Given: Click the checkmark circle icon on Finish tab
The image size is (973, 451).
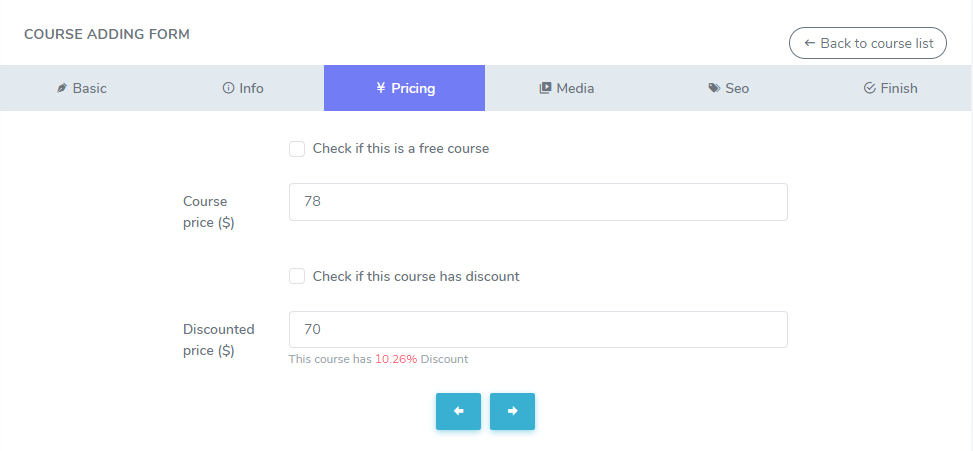Looking at the screenshot, I should 869,88.
